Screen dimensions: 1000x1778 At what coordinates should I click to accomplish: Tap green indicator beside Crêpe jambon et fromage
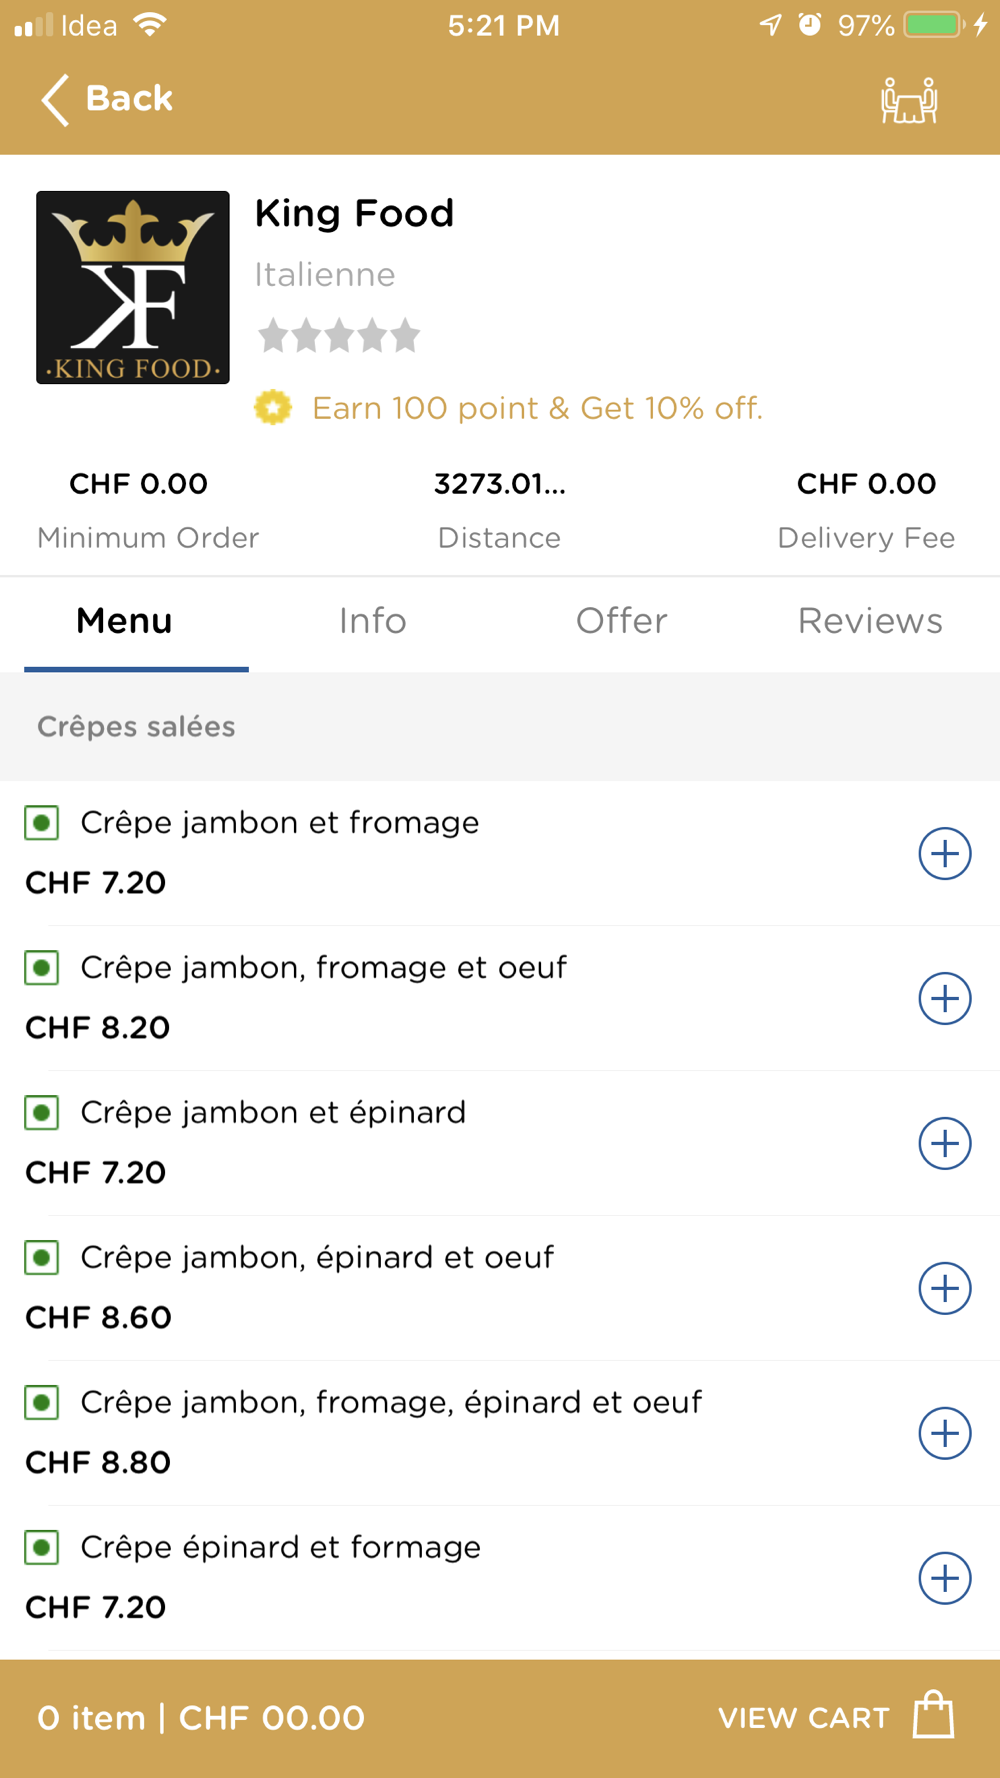pyautogui.click(x=42, y=823)
